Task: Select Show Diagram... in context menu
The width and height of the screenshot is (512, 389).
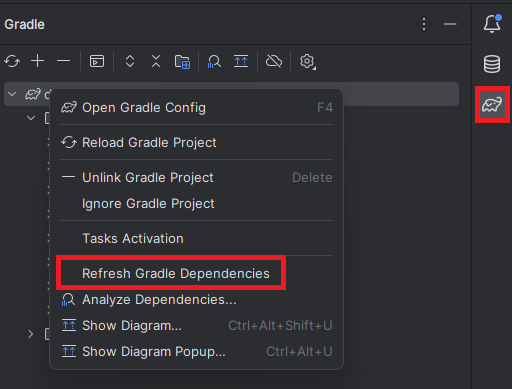Action: [x=197, y=326]
